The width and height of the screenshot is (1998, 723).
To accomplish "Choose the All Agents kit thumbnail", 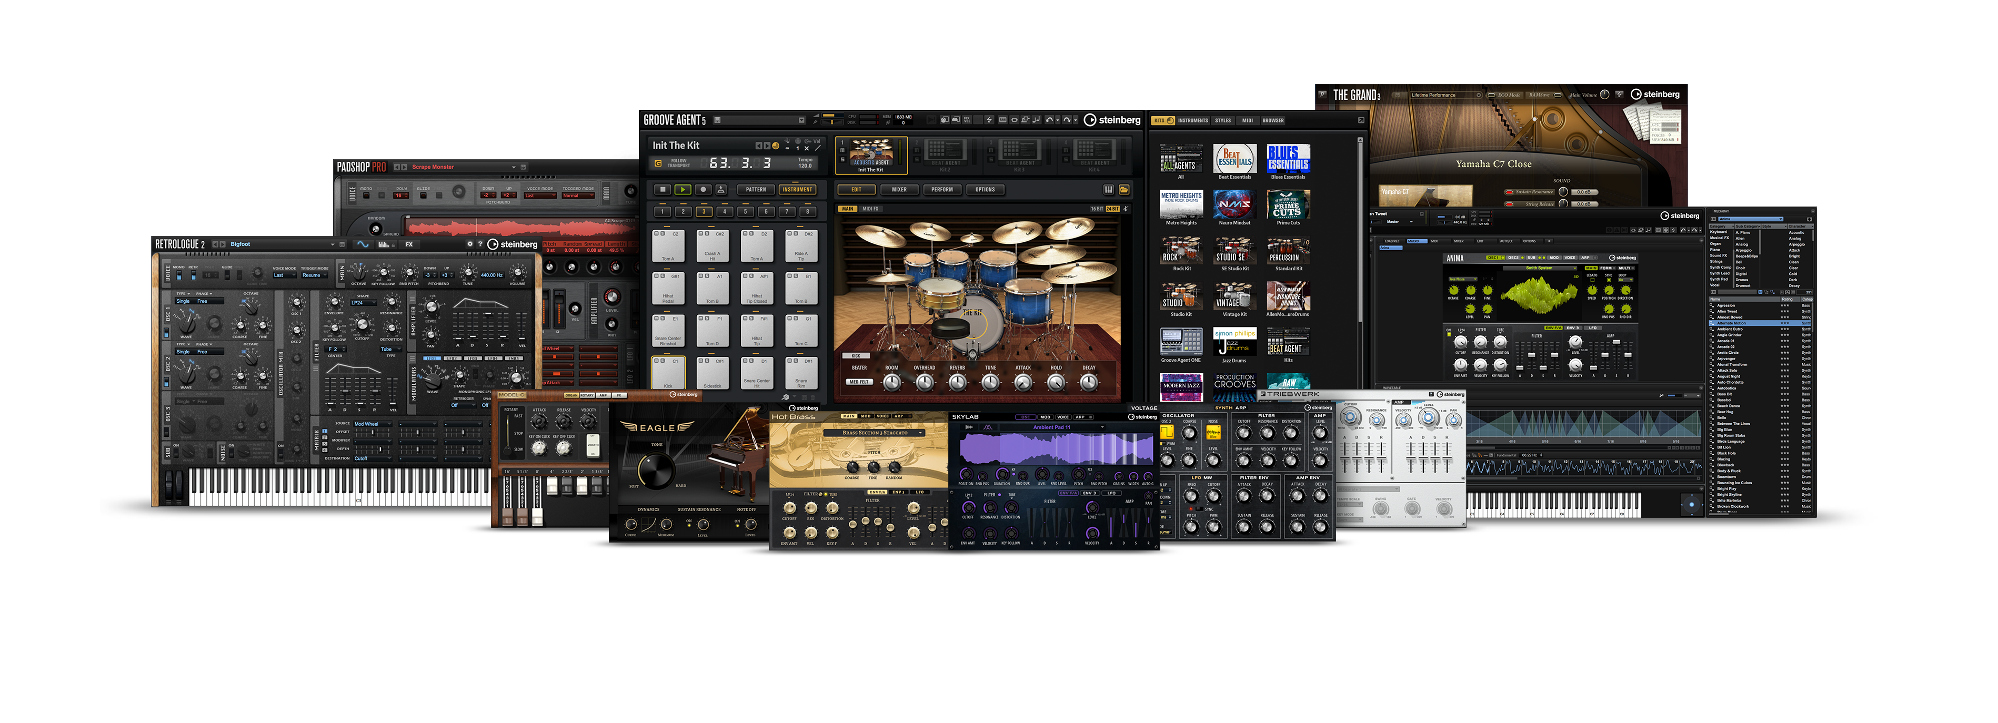I will coord(1181,158).
